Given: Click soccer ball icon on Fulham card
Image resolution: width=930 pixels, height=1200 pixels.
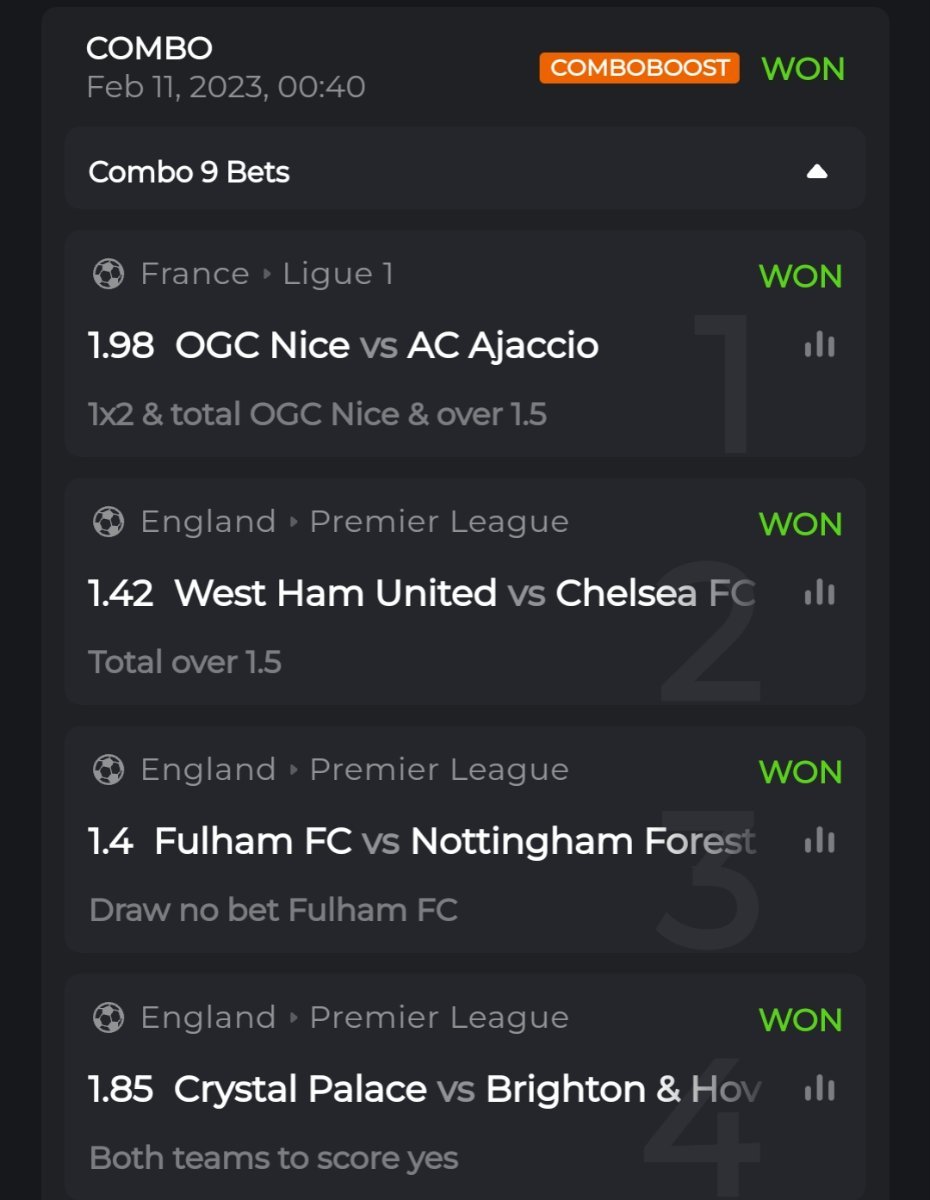Looking at the screenshot, I should [108, 770].
